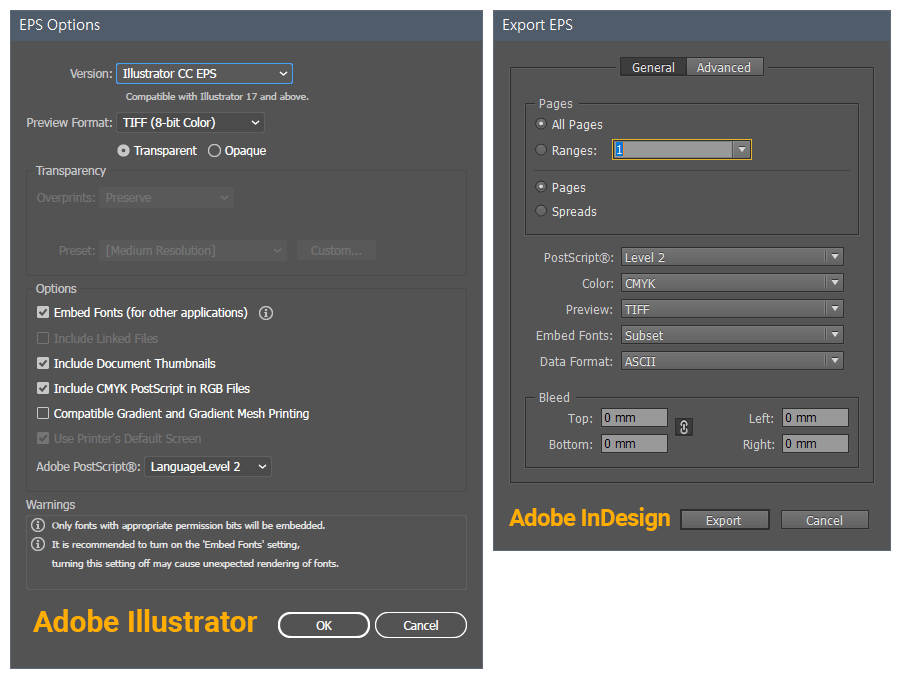Open the Embed Fonts Subset dropdown
This screenshot has width=900, height=680.
coord(732,335)
